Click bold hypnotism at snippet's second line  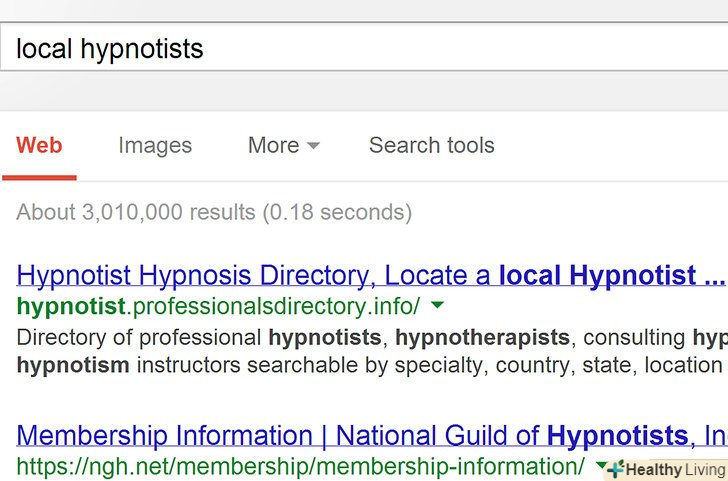coord(73,365)
